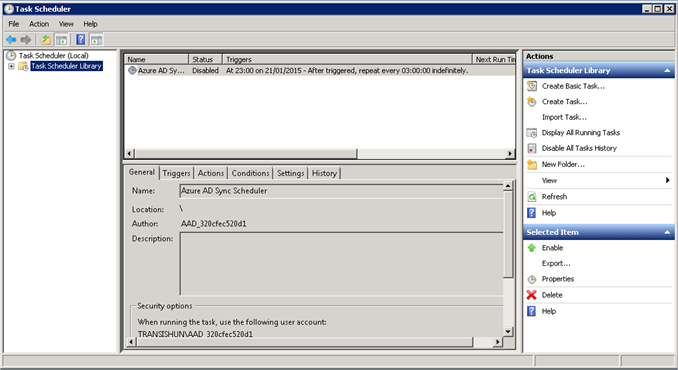Click the Display All Running Tasks icon
This screenshot has height=370, width=678.
[x=532, y=133]
